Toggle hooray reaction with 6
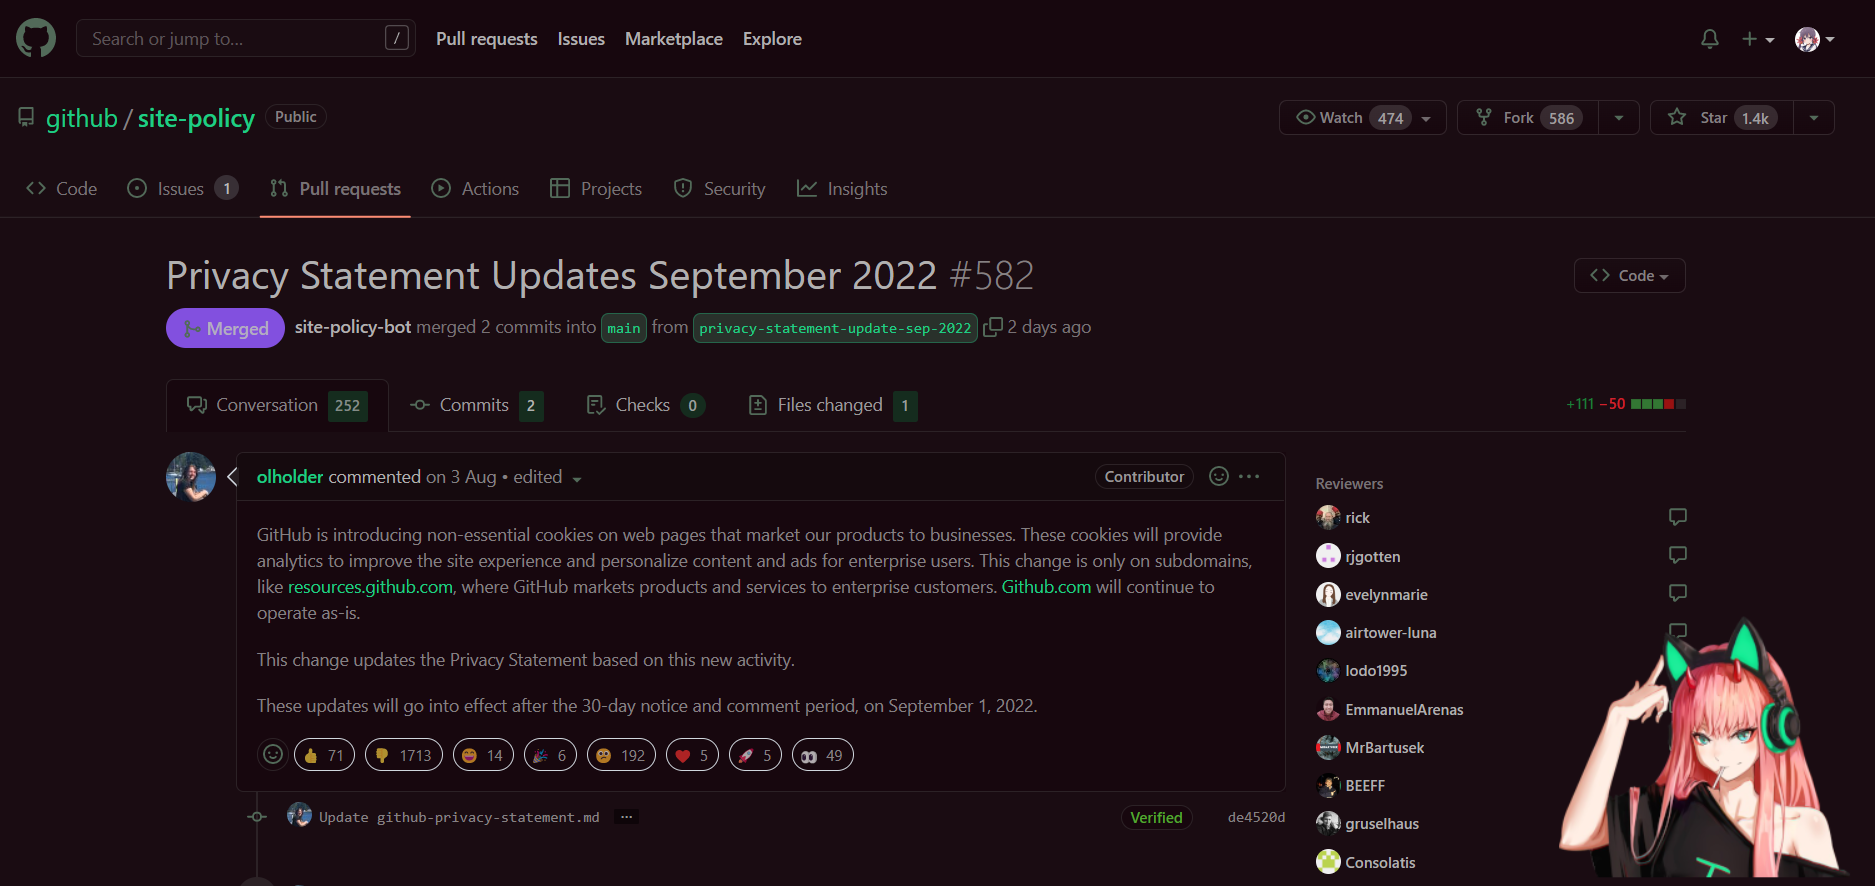The image size is (1875, 886). (x=550, y=755)
